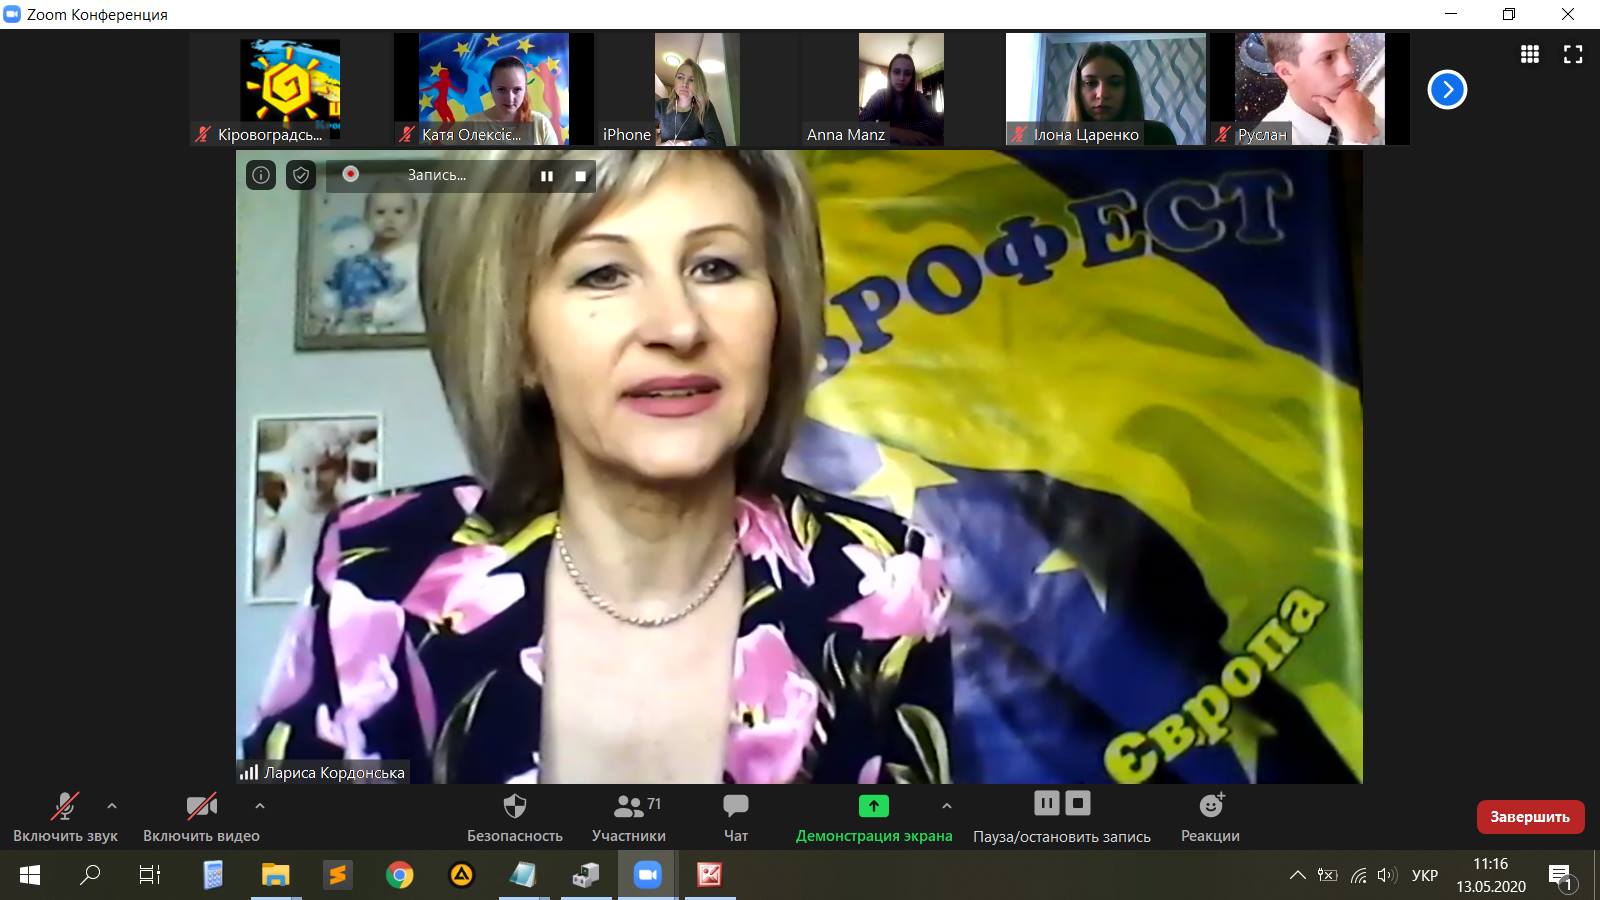The height and width of the screenshot is (900, 1600).
Task: Enter full screen mode
Action: coord(1573,55)
